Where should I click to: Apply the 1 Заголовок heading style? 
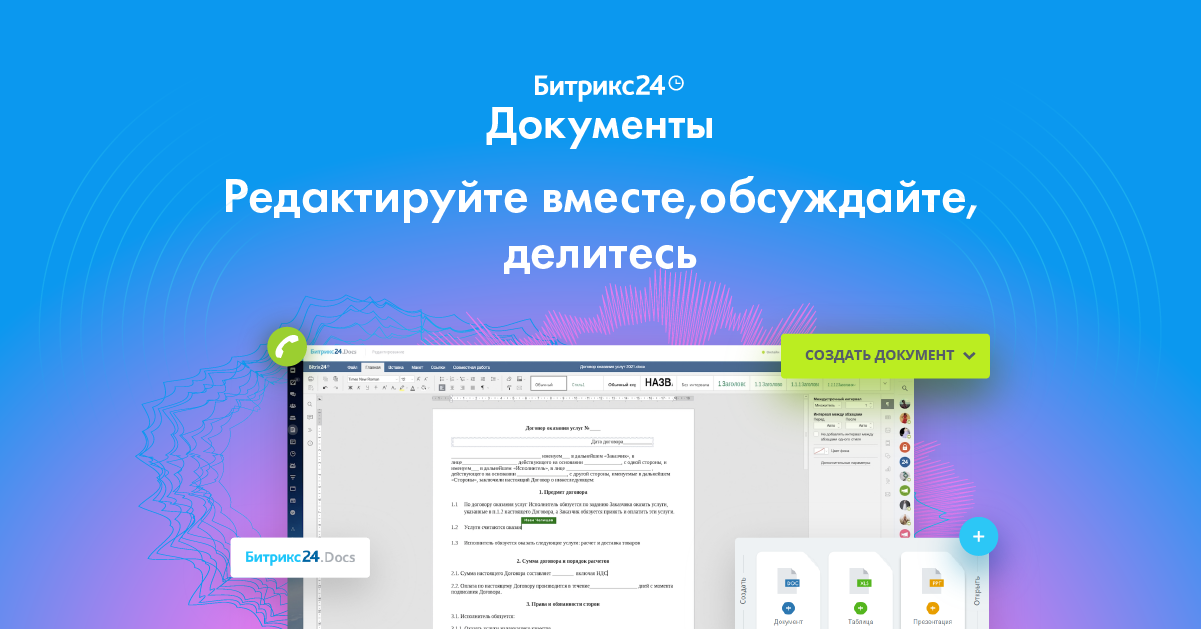pyautogui.click(x=732, y=383)
